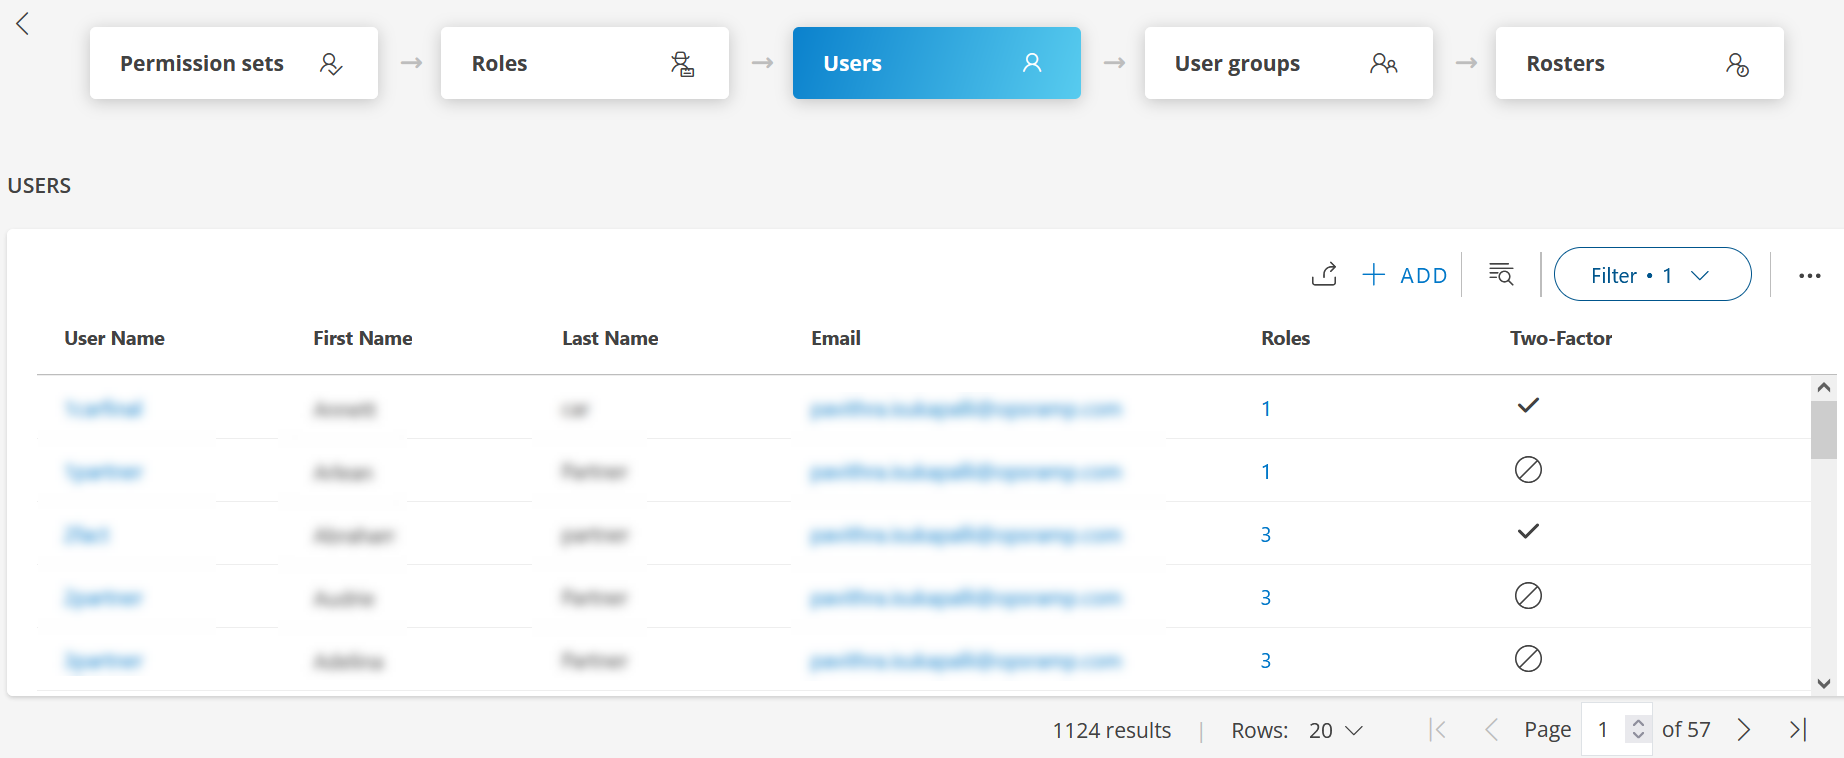Go to the previous page

pyautogui.click(x=1491, y=730)
